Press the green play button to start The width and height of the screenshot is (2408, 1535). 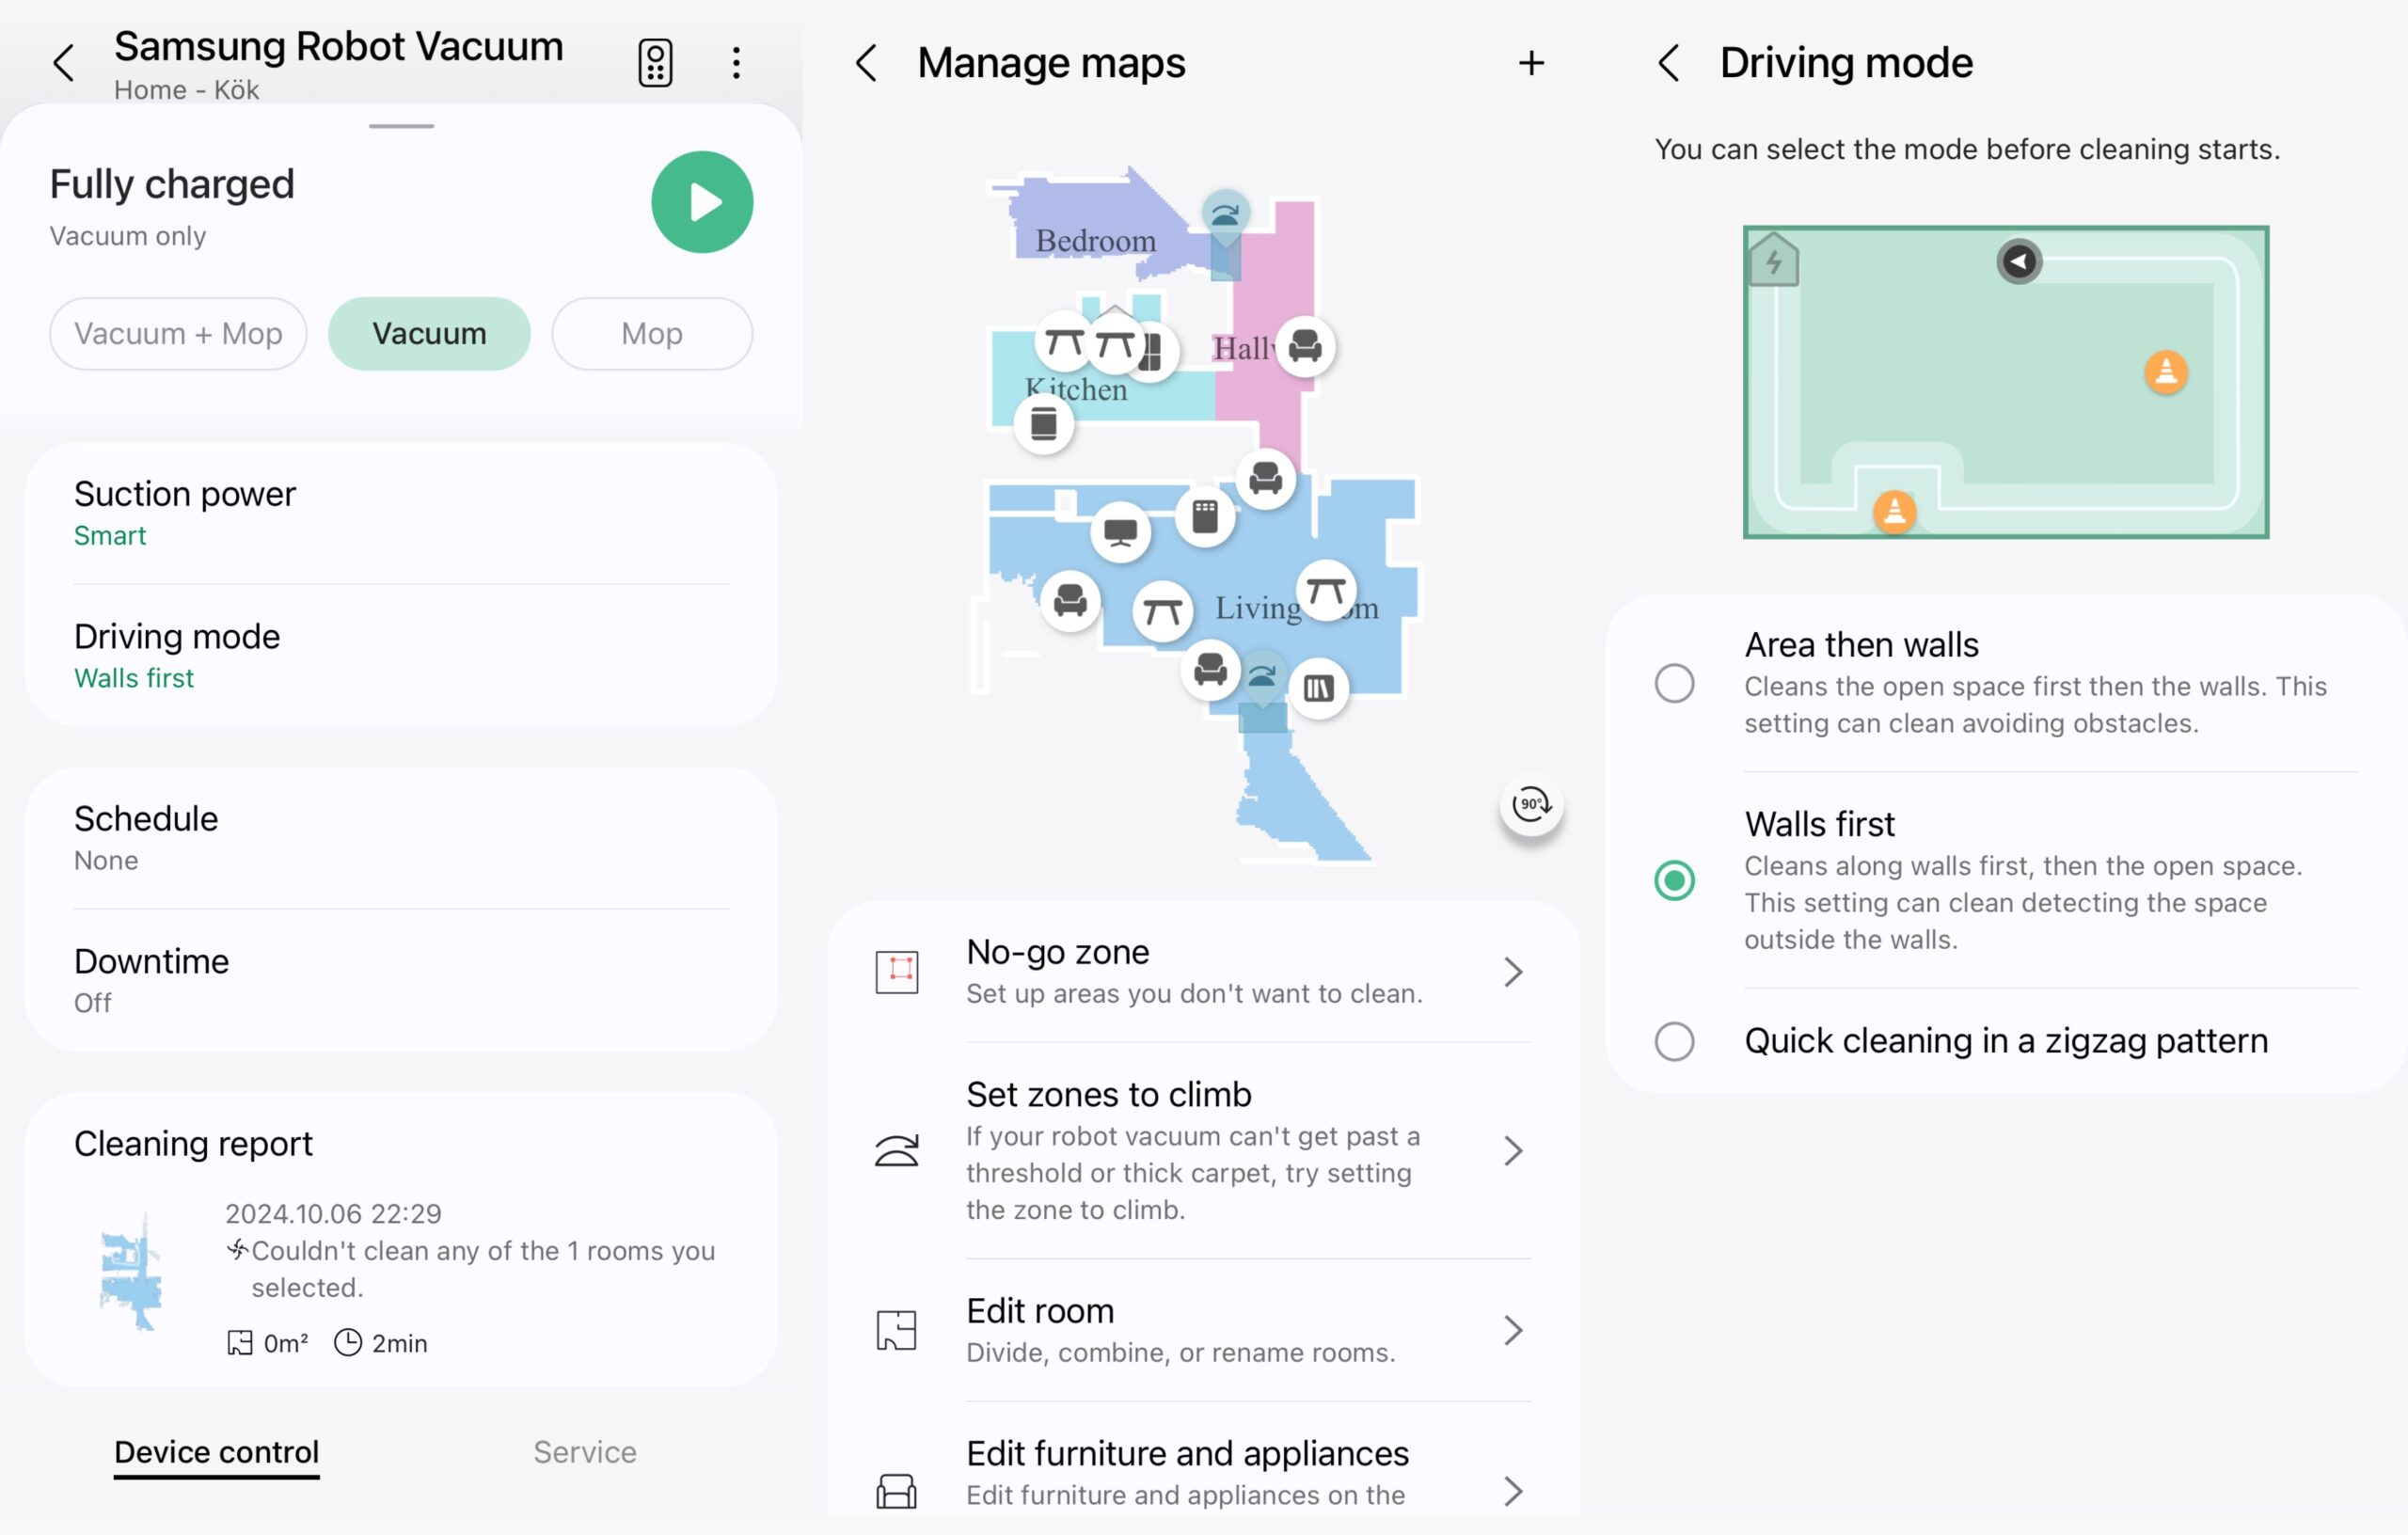pos(704,203)
